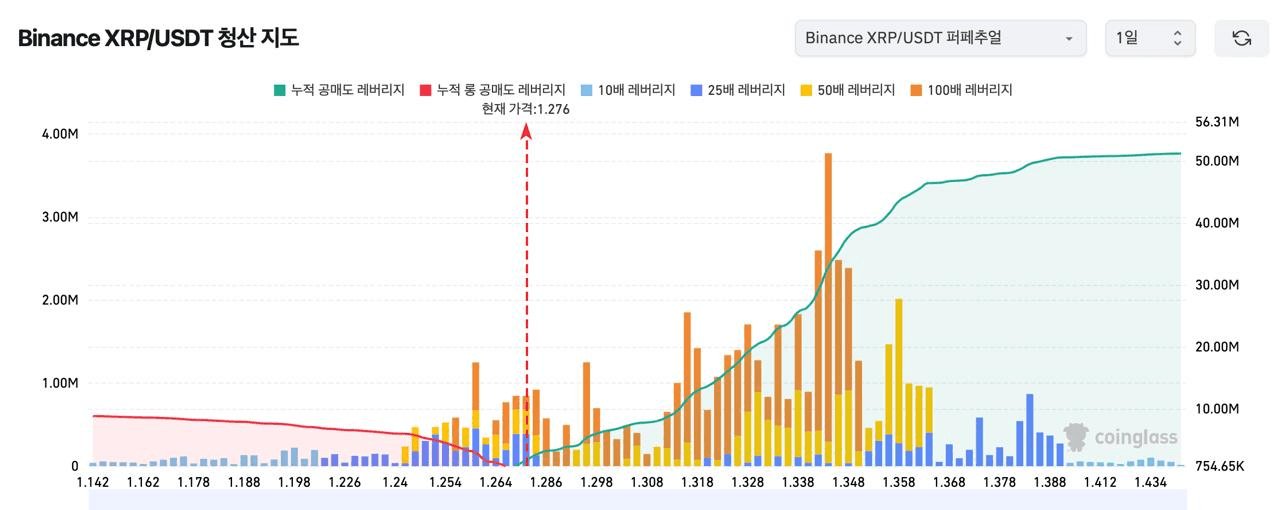The width and height of the screenshot is (1280, 510).
Task: Toggle the 100배 레버리지 legend series
Action: (962, 90)
